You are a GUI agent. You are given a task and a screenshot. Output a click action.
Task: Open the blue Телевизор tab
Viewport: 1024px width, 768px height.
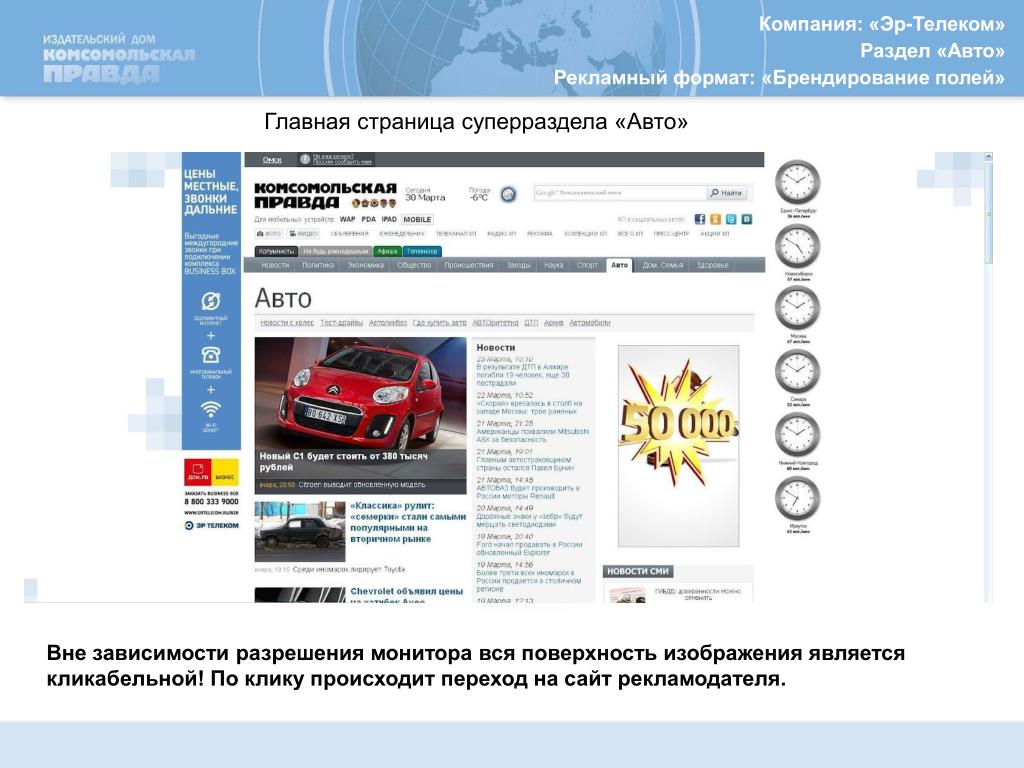[422, 251]
